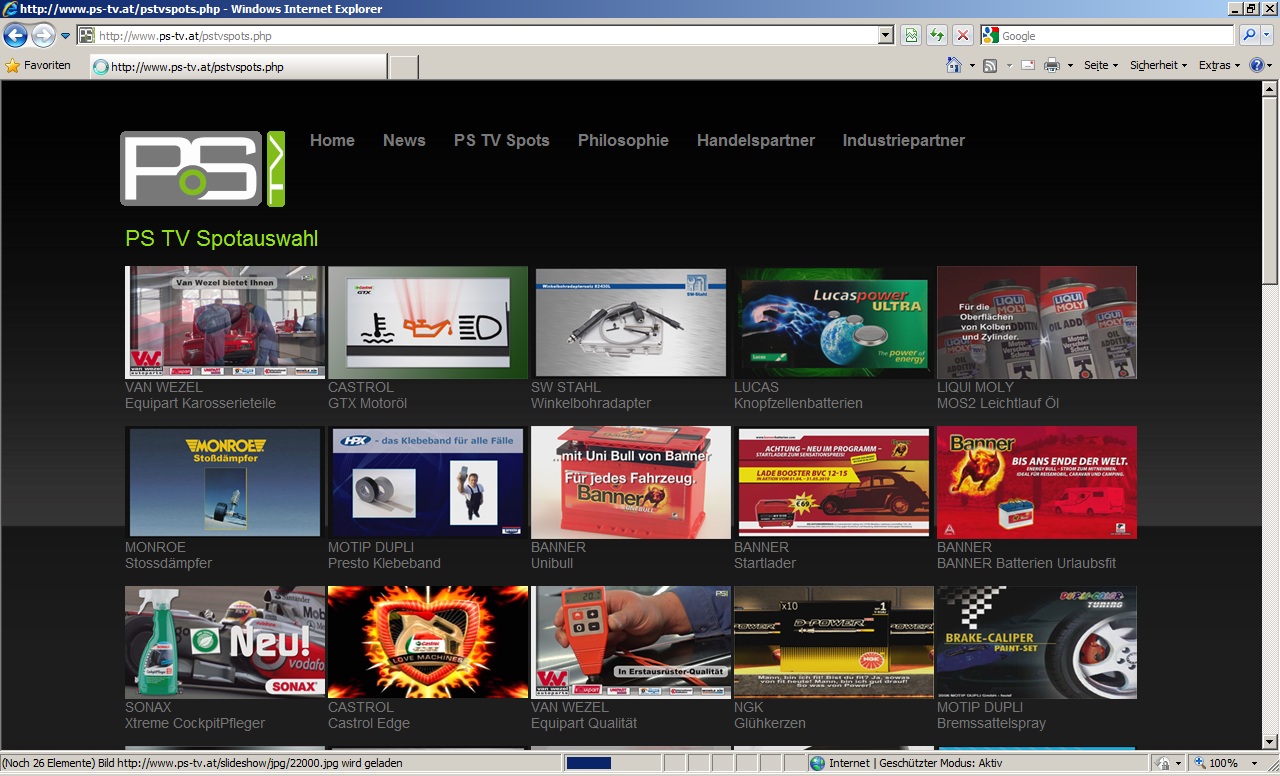Open the Motip Dupli Presto Klebeband thumbnail

click(428, 482)
